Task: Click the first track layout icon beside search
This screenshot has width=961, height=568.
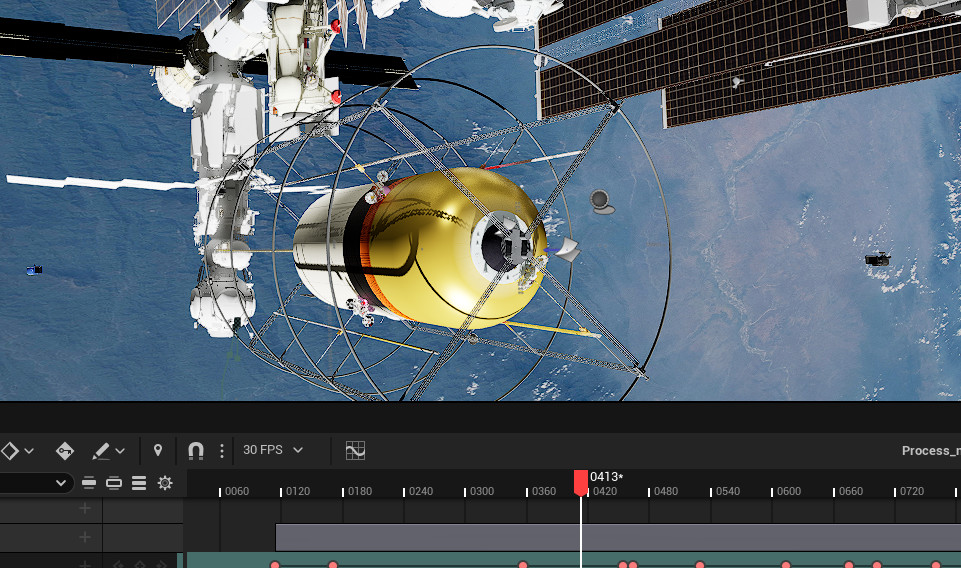Action: tap(89, 483)
